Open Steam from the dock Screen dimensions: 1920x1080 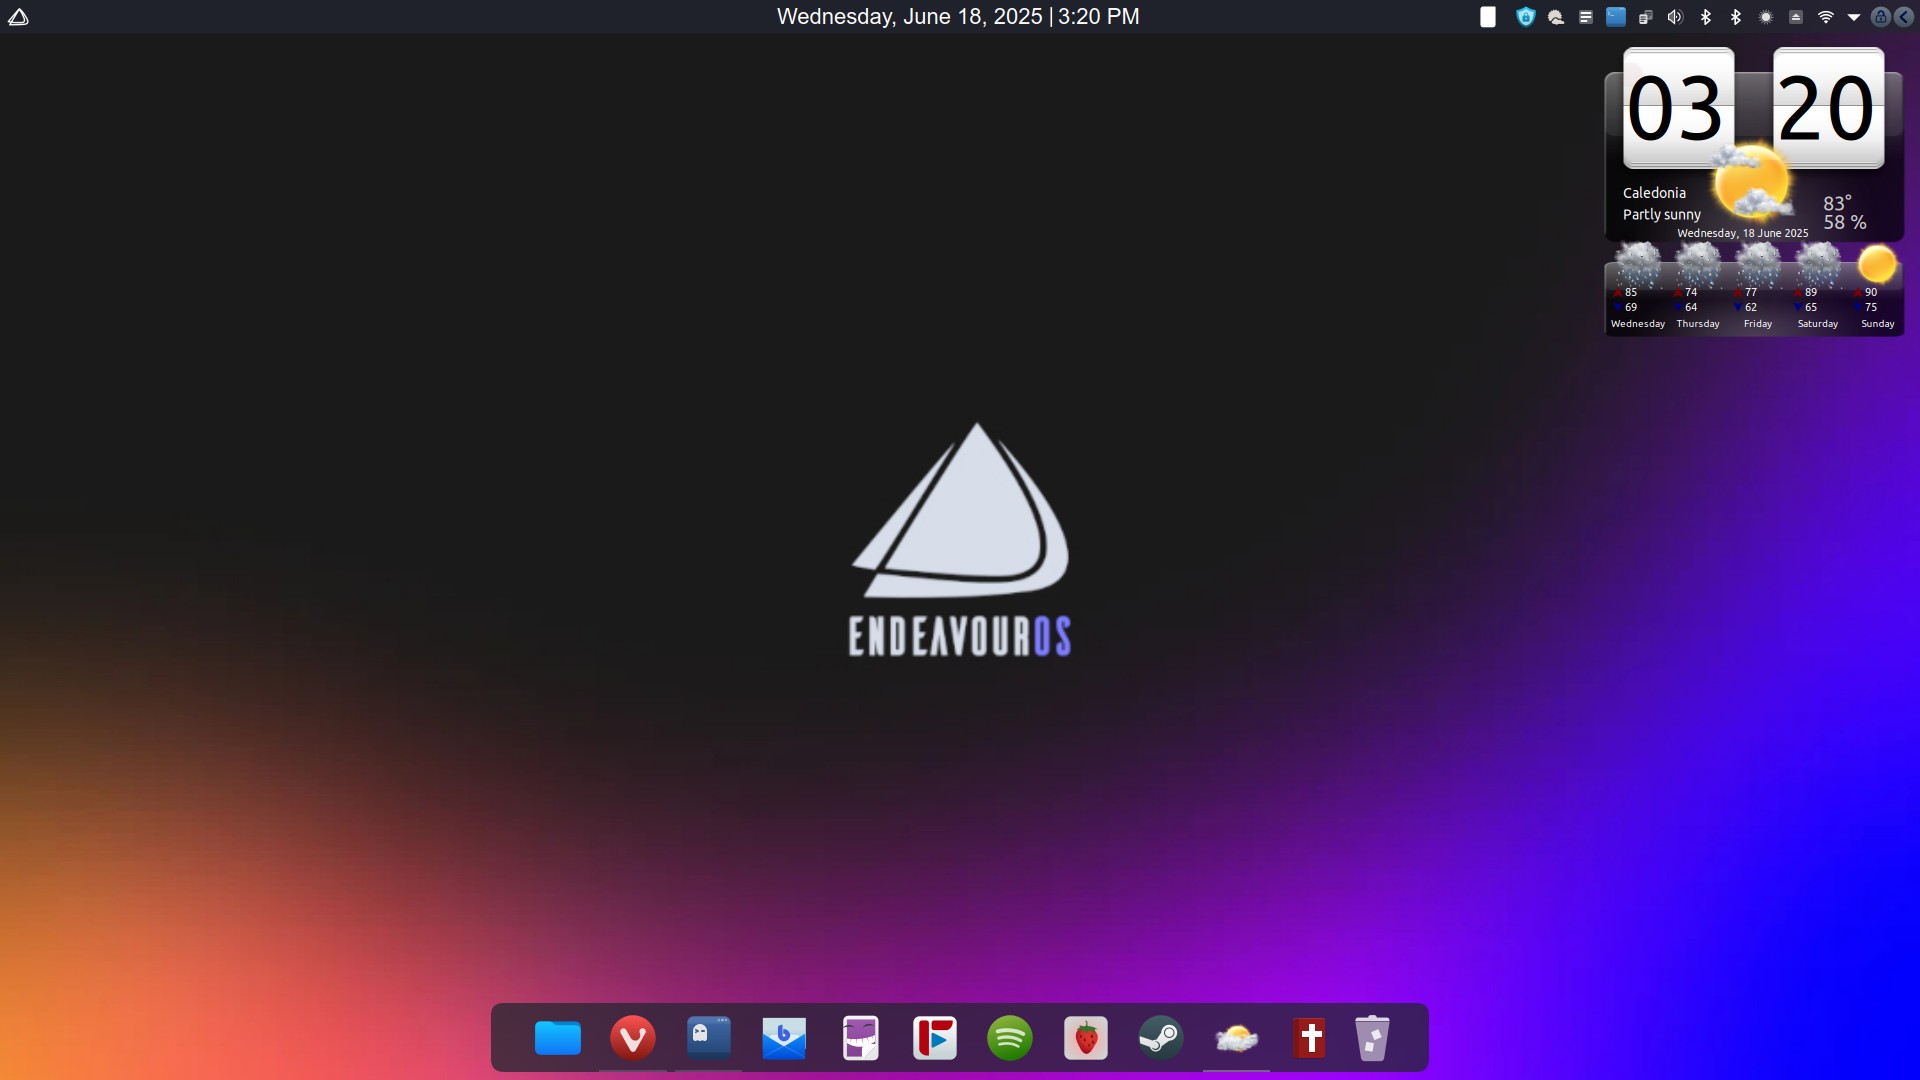(1160, 1038)
